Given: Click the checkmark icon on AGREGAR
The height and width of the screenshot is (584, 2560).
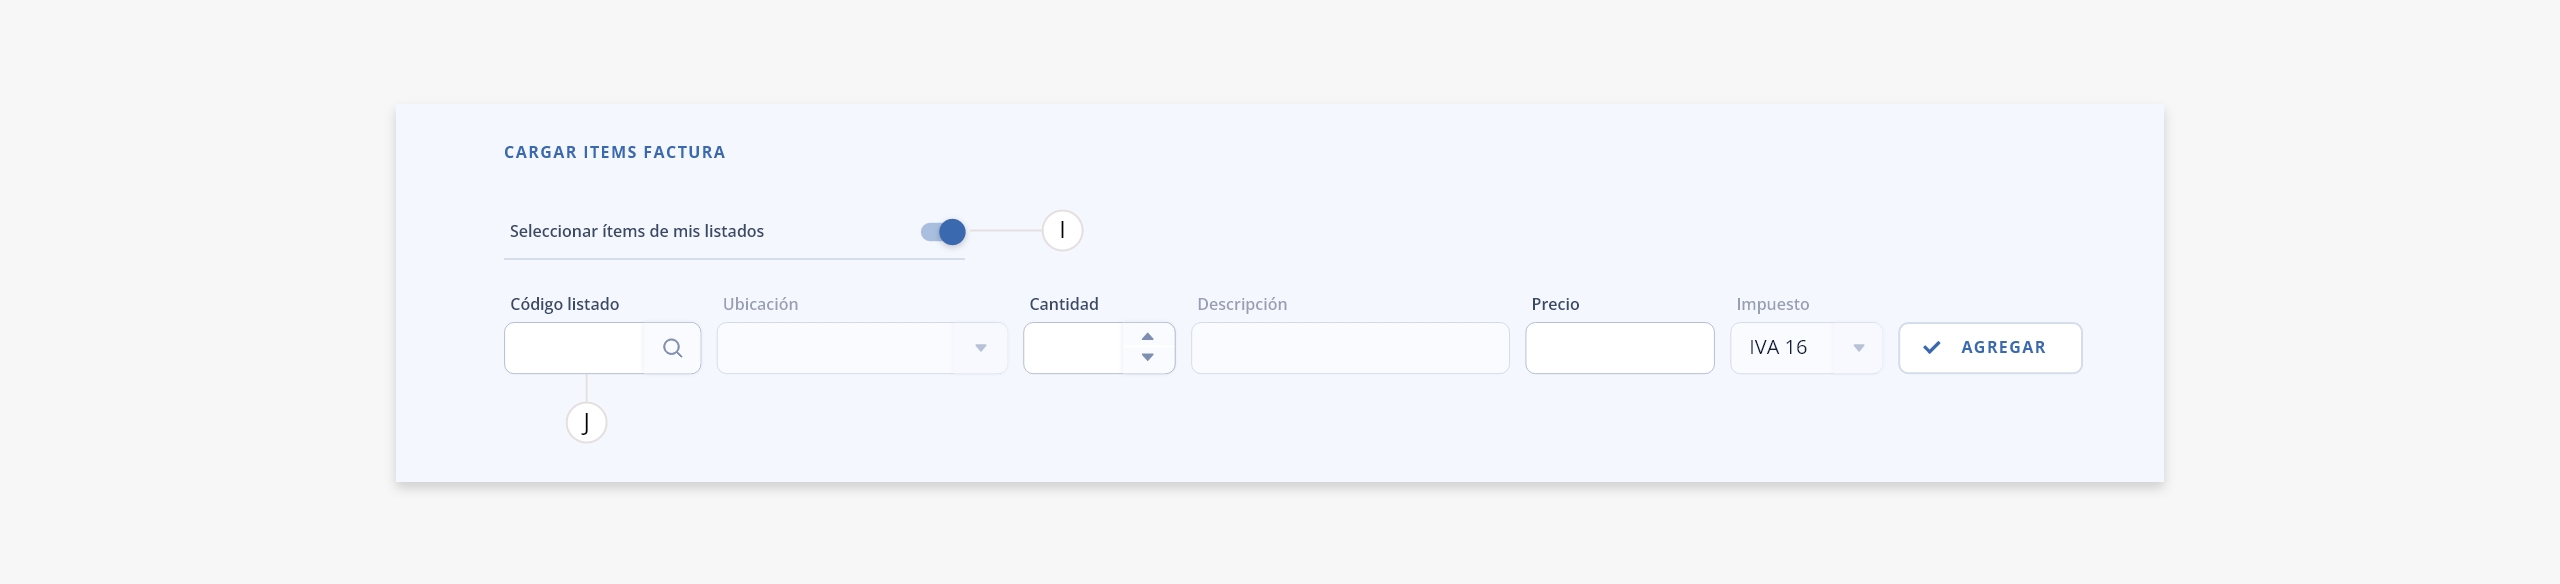Looking at the screenshot, I should (1931, 348).
